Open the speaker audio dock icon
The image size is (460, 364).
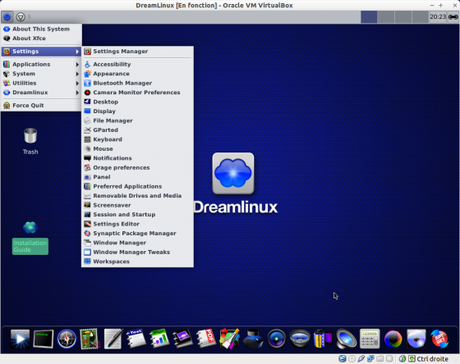pyautogui.click(x=346, y=339)
